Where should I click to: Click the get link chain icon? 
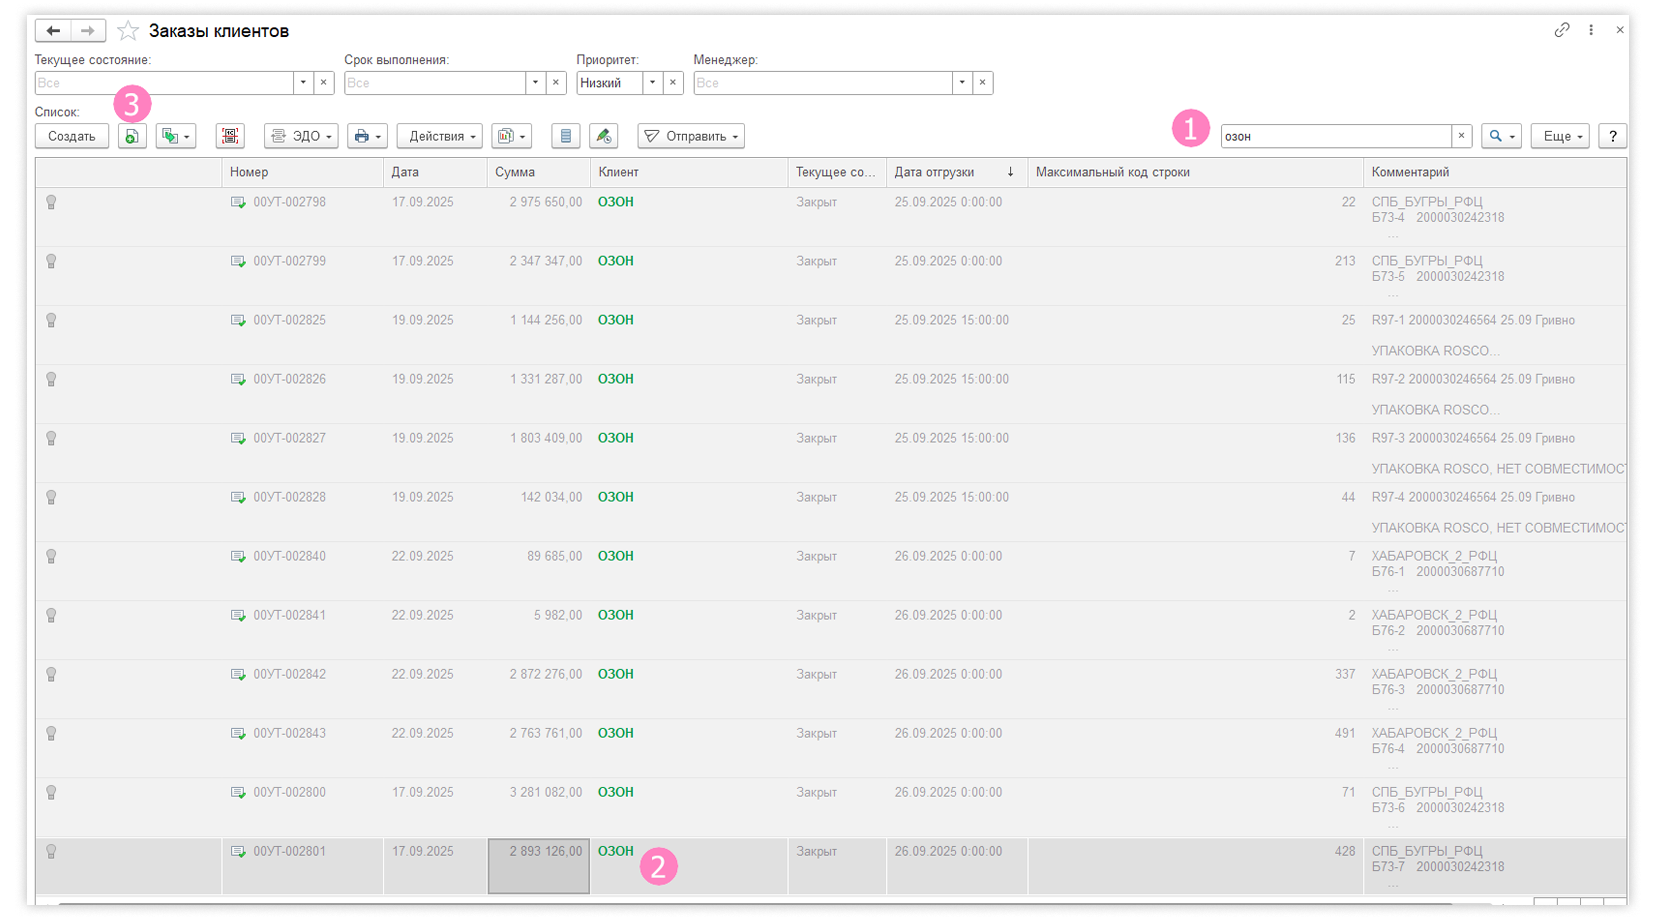click(x=1561, y=30)
